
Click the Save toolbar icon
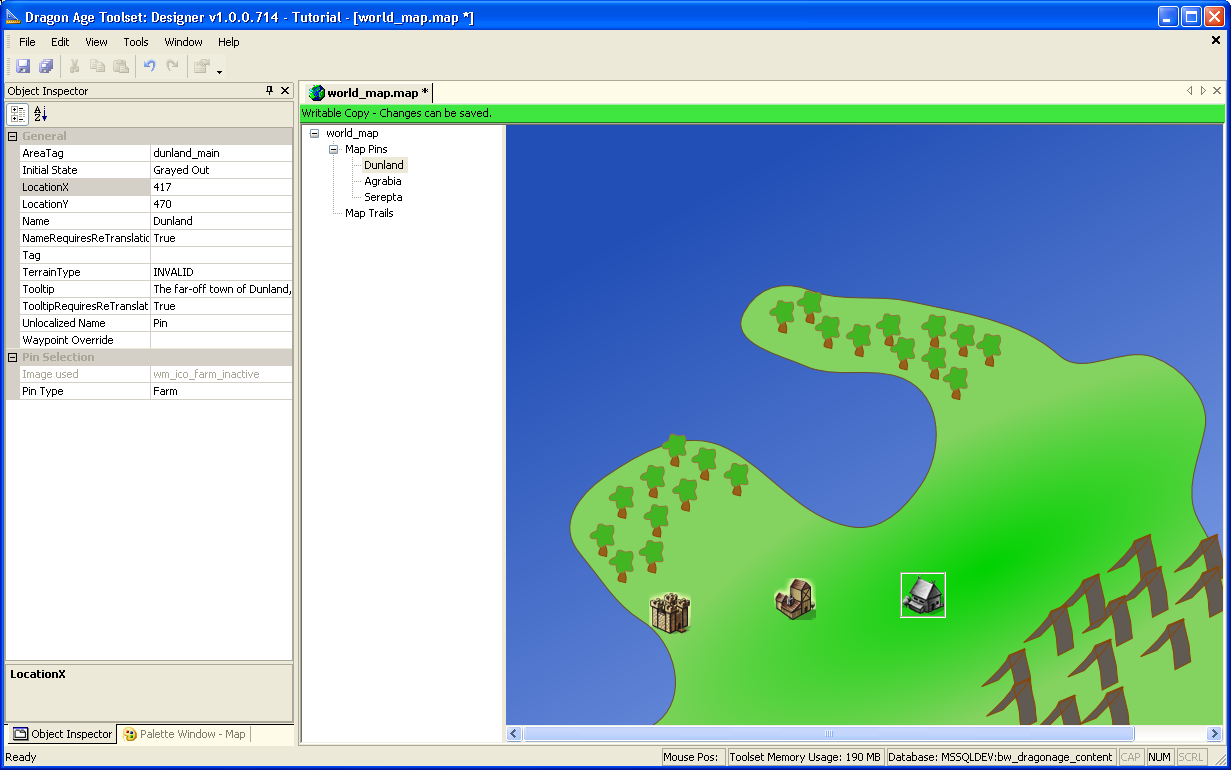(22, 66)
